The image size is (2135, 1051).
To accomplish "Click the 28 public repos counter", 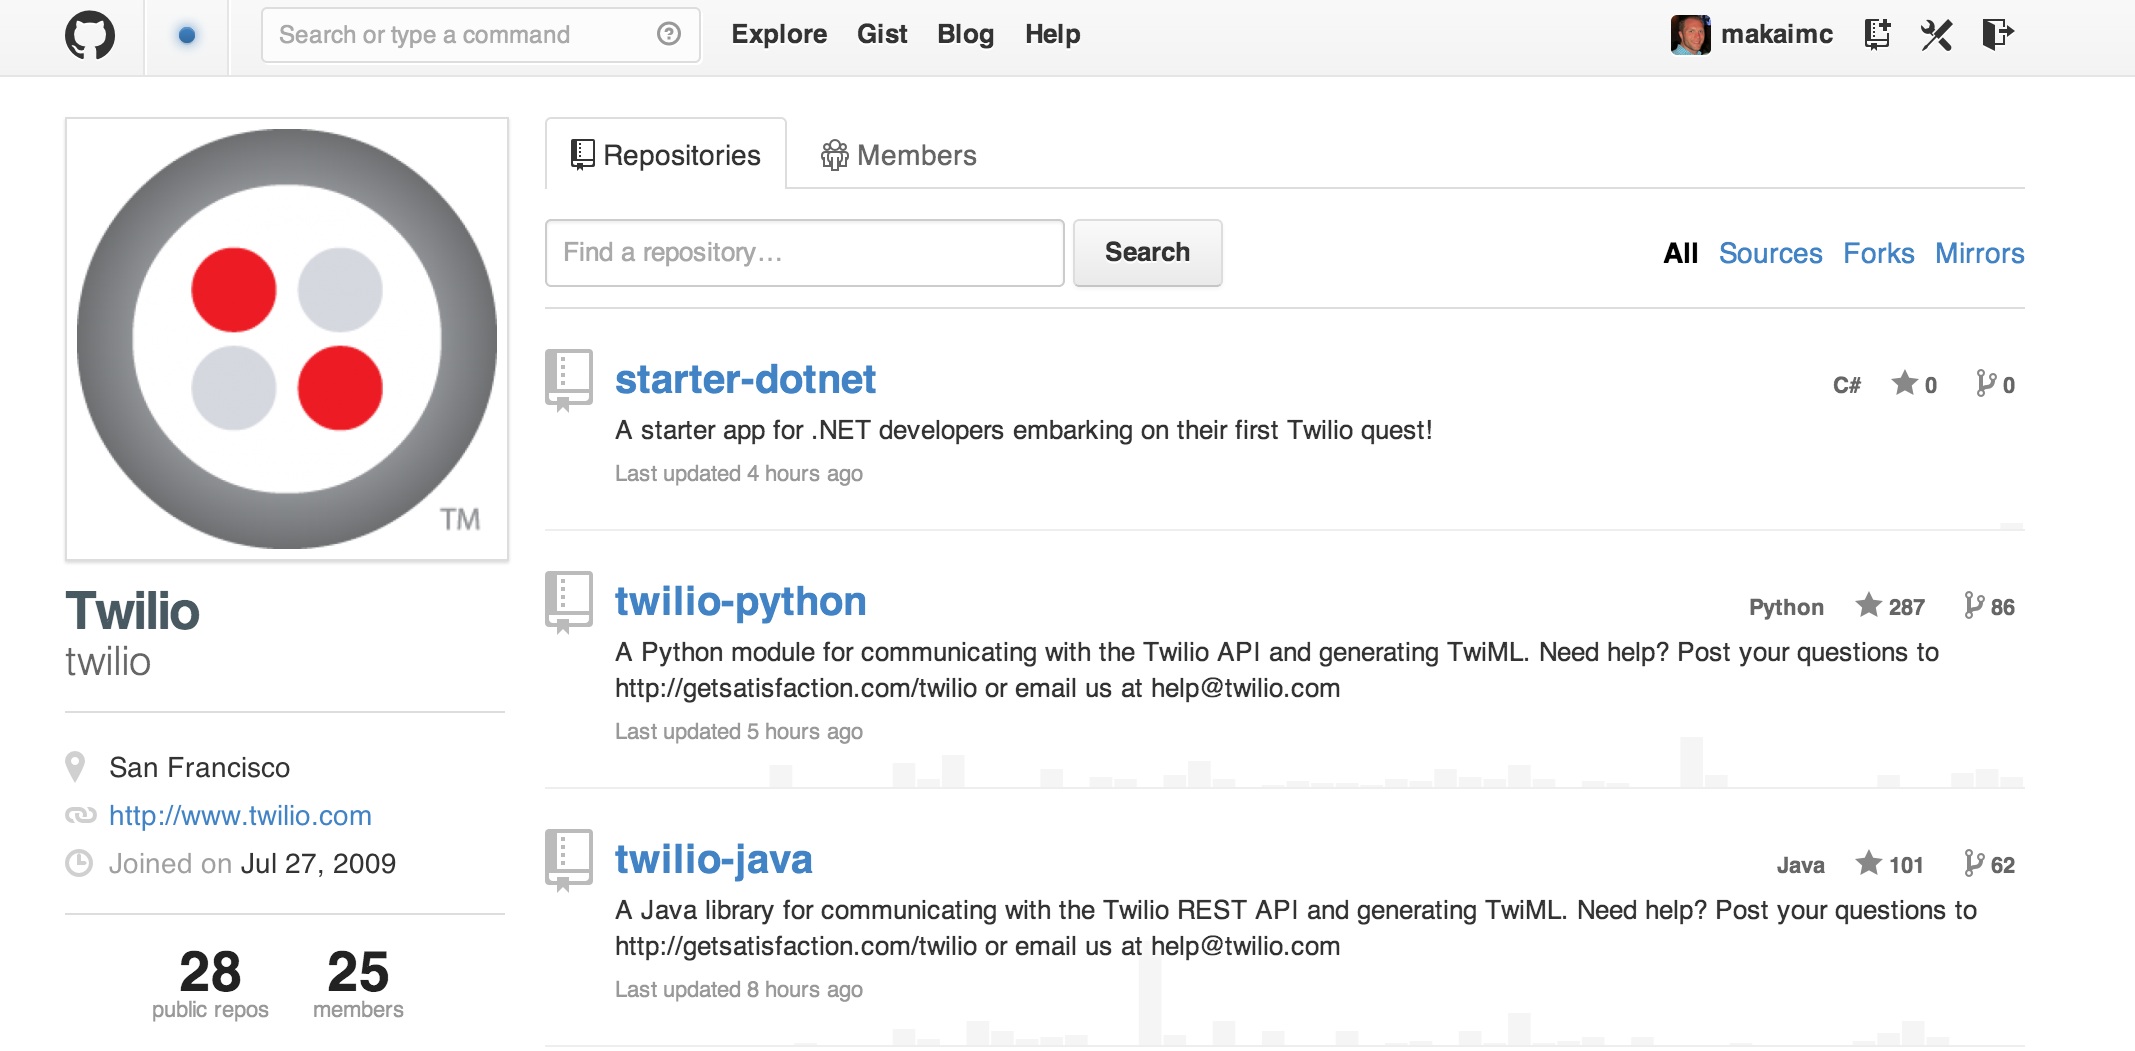I will 210,983.
